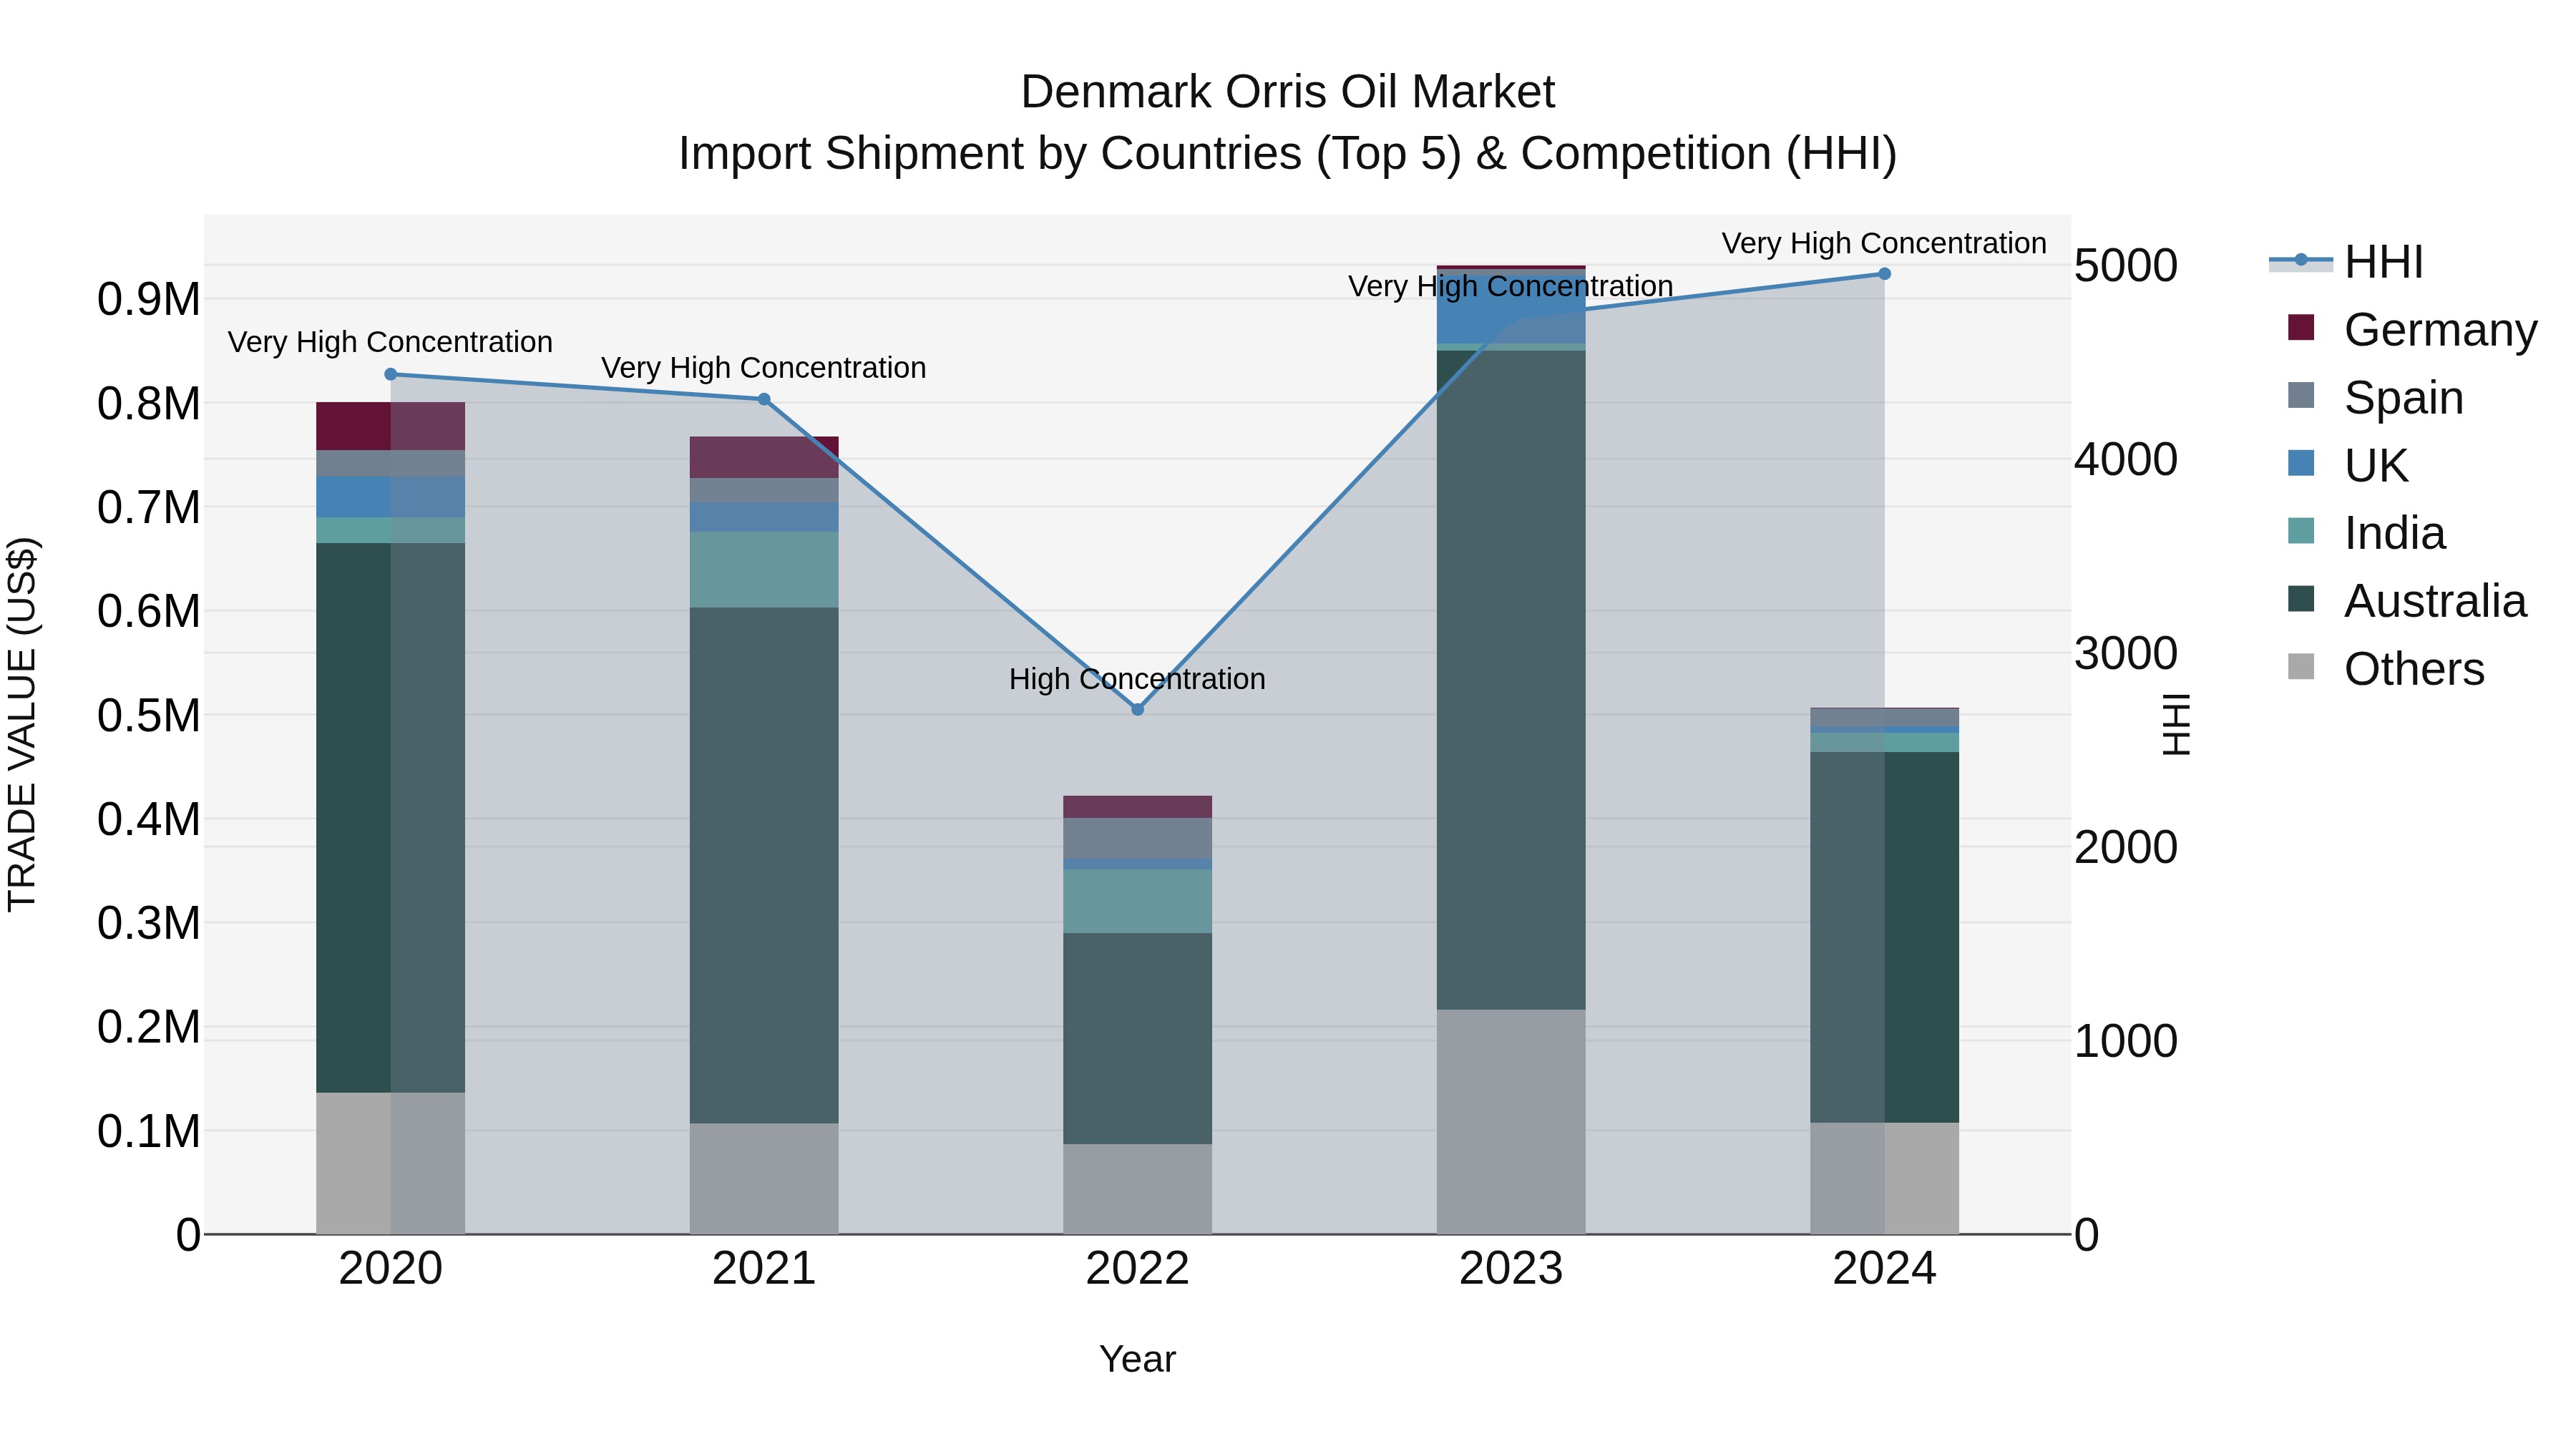Viewport: 2576px width, 1449px height.
Task: Click the 2021 Australia bar segment
Action: (x=764, y=866)
